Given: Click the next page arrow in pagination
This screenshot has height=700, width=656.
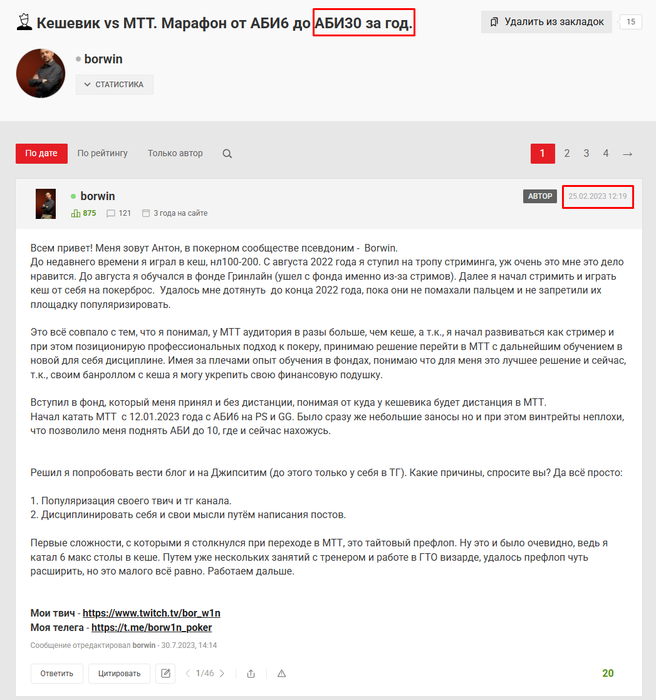Looking at the screenshot, I should pos(627,154).
